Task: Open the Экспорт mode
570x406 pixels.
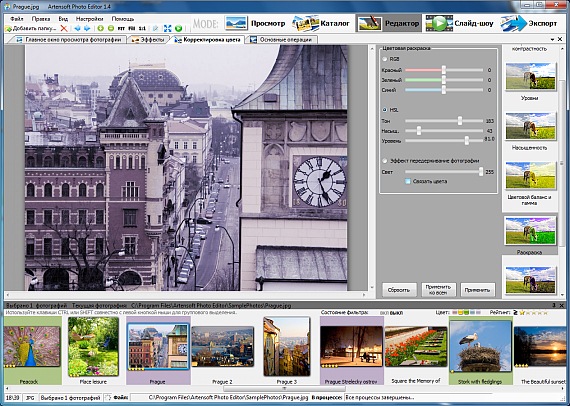Action: [529, 23]
